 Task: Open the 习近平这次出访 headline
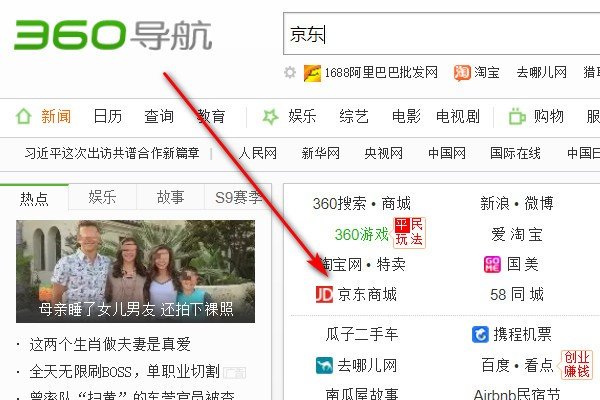pyautogui.click(x=112, y=153)
